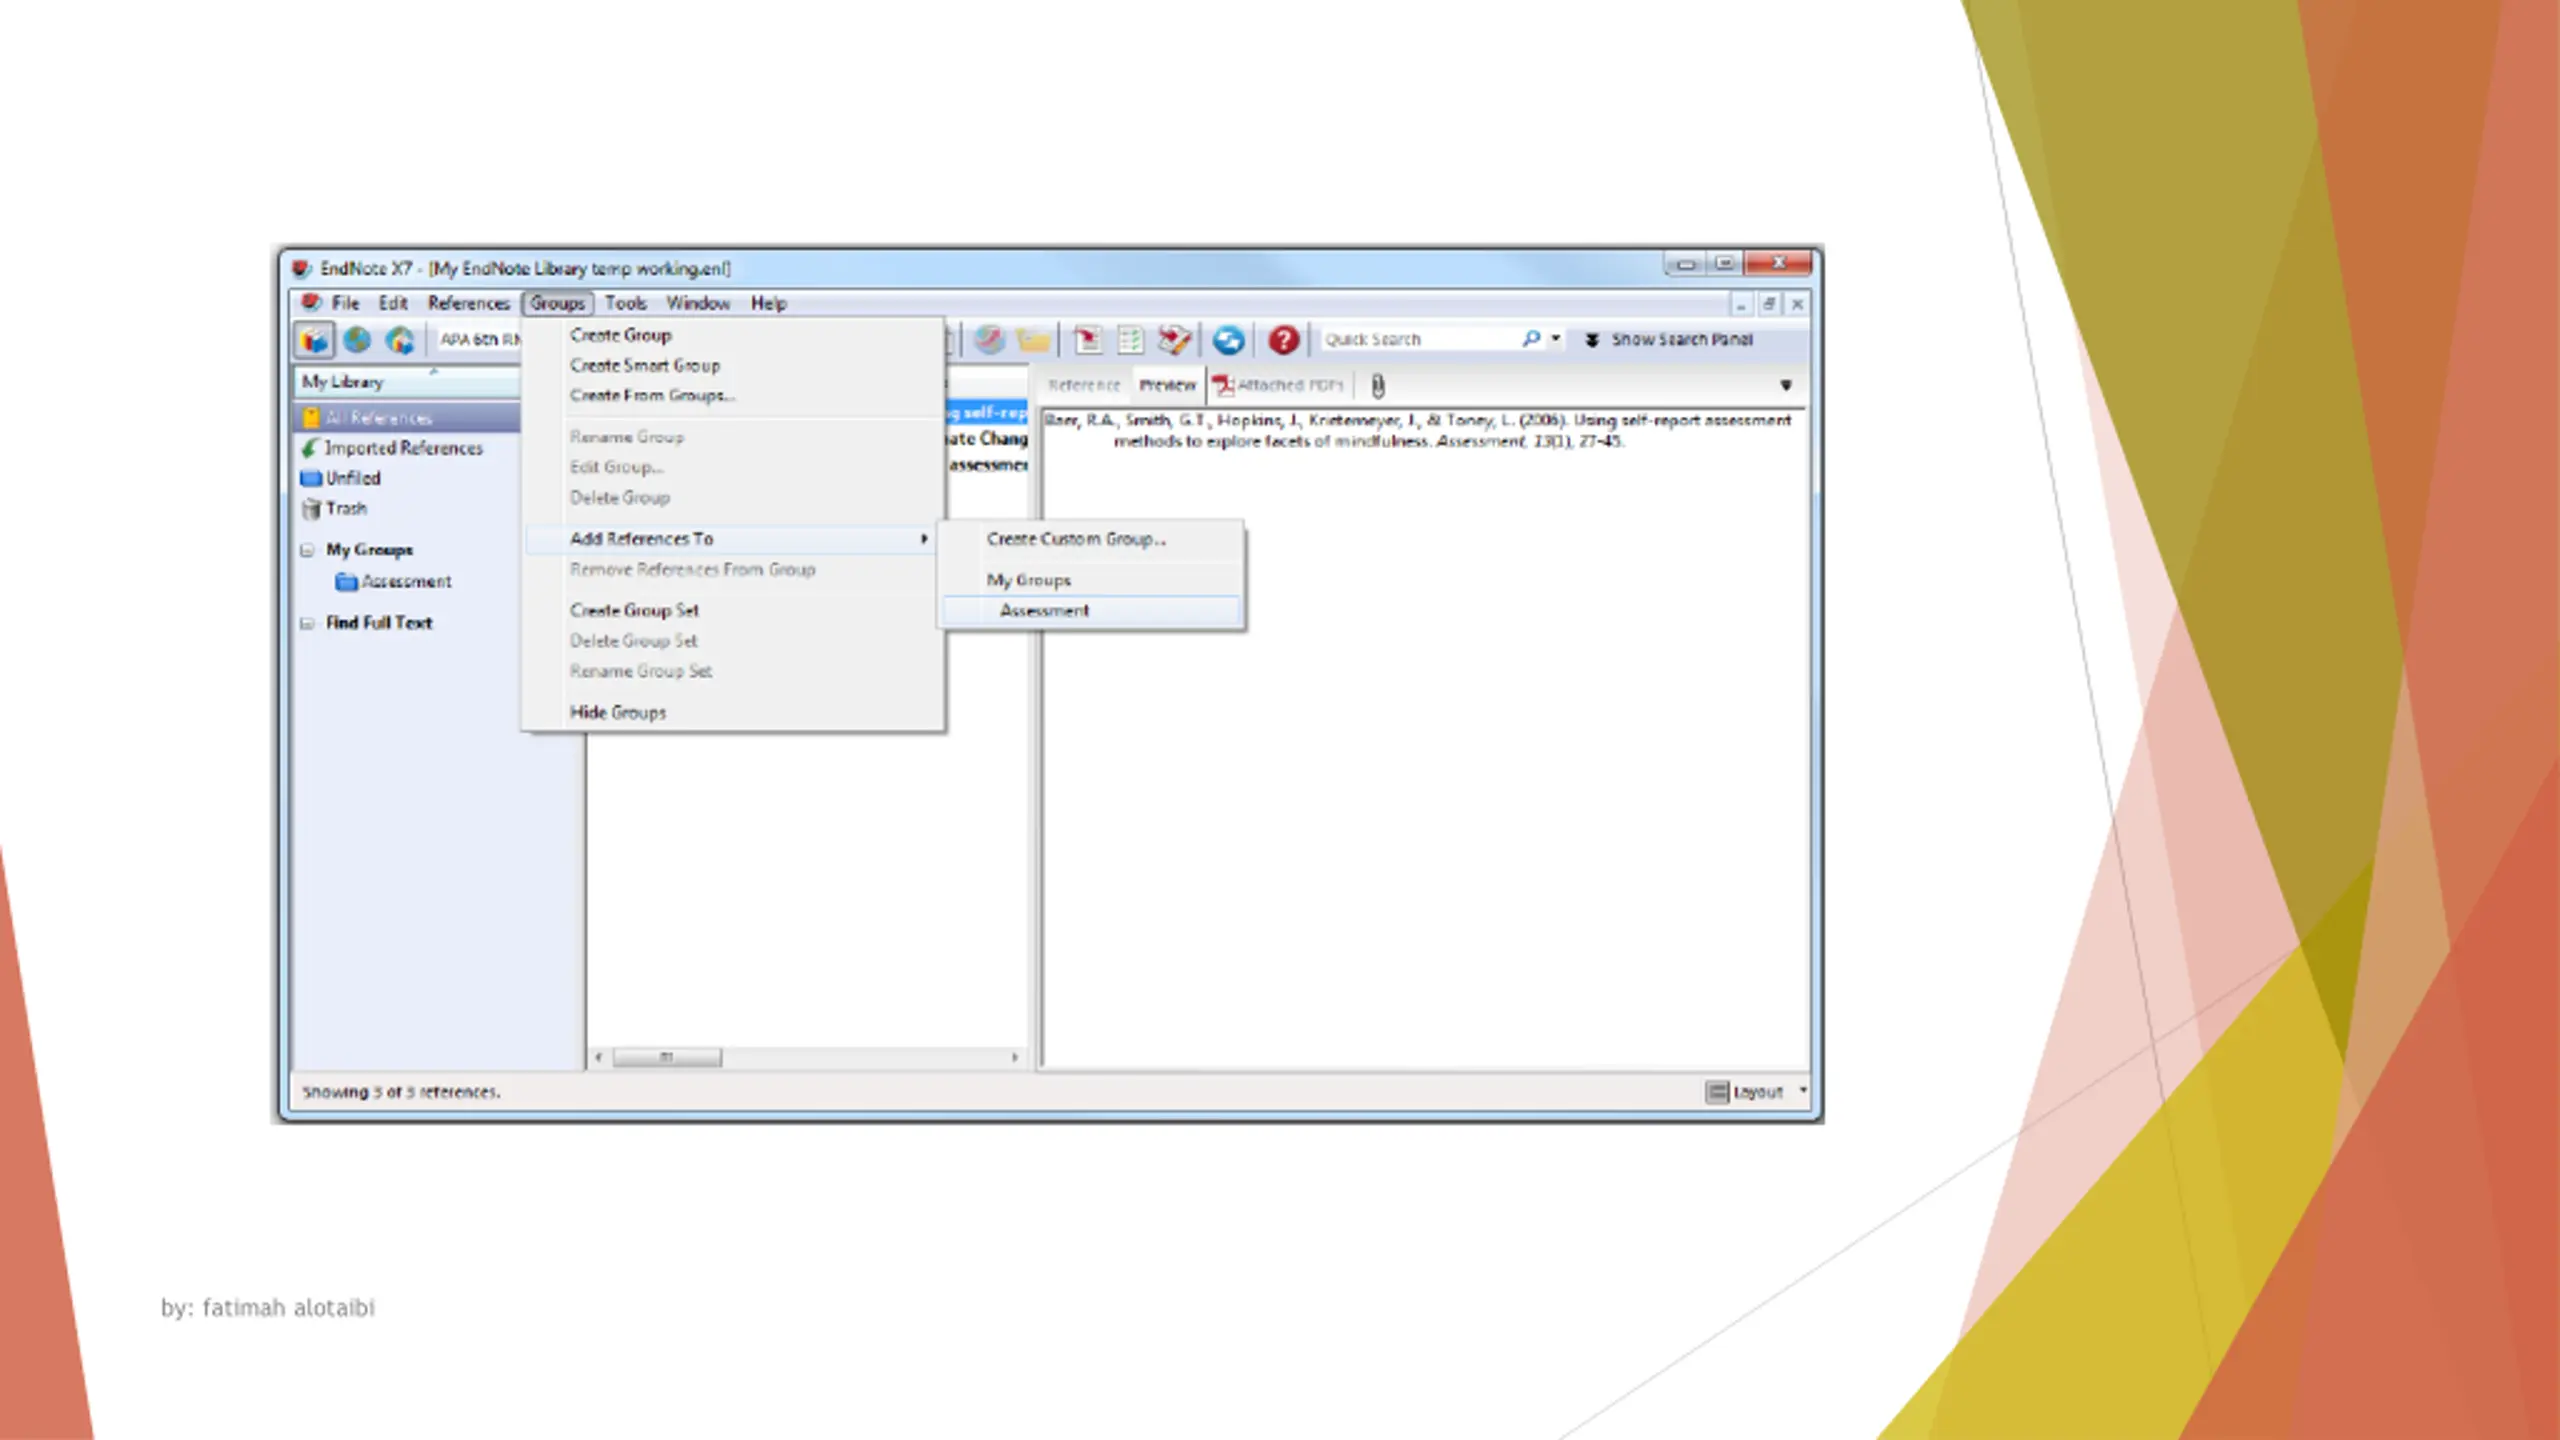Choose Create Smart Group from the menu
Image resolution: width=2560 pixels, height=1440 pixels.
[645, 366]
